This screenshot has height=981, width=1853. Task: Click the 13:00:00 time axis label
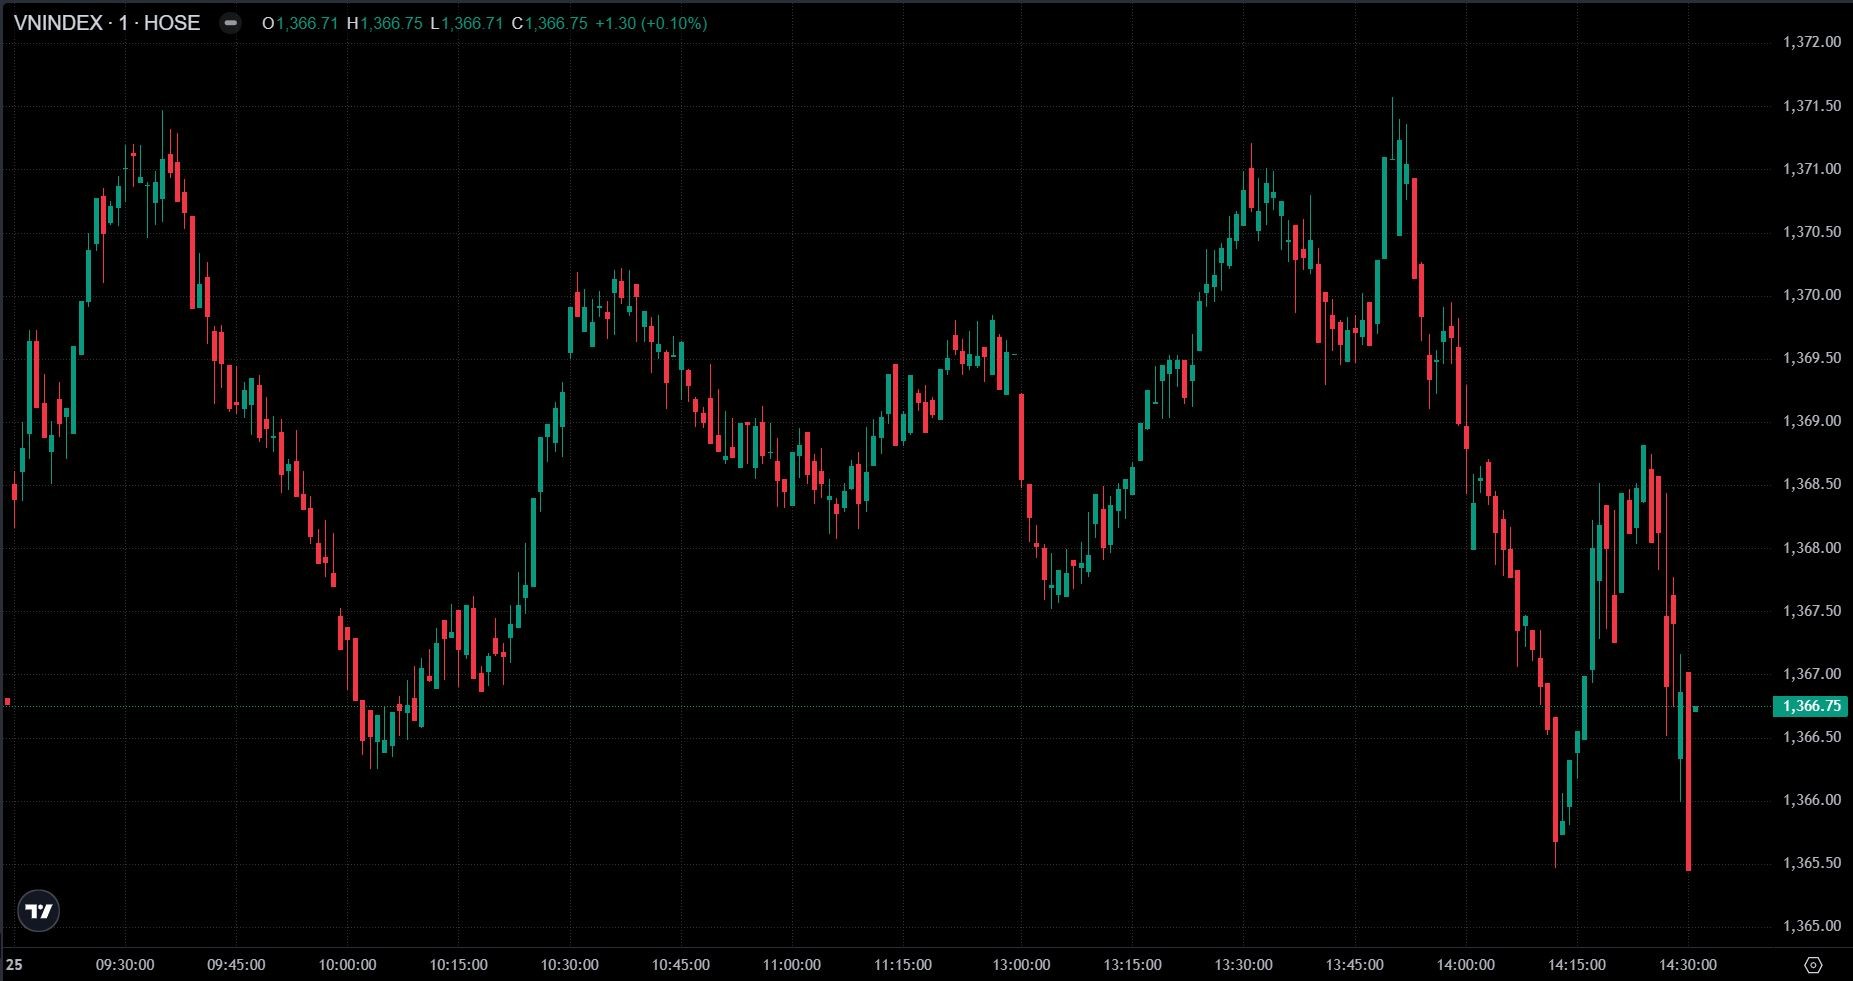pos(1021,965)
